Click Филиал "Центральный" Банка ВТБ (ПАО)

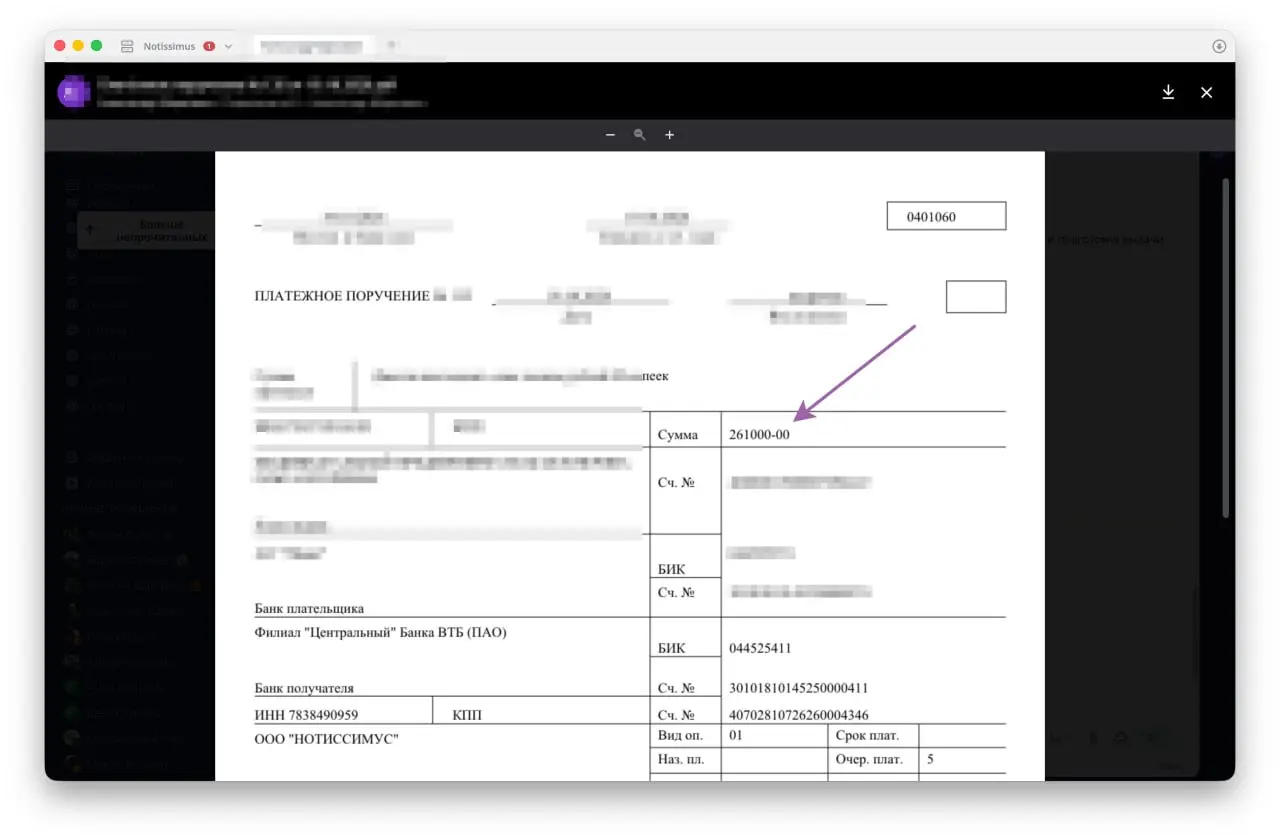point(381,632)
